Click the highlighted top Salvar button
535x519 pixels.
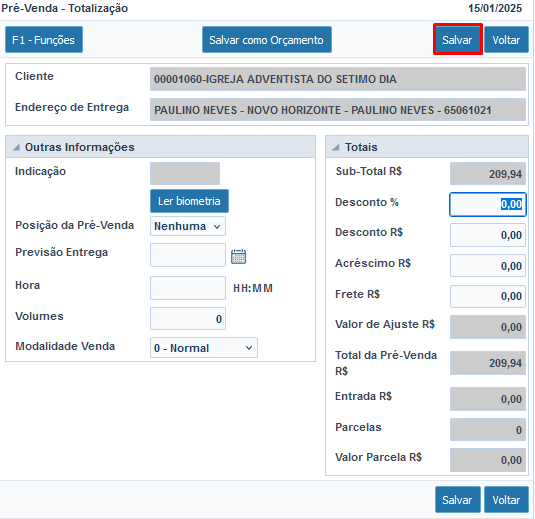[x=458, y=40]
